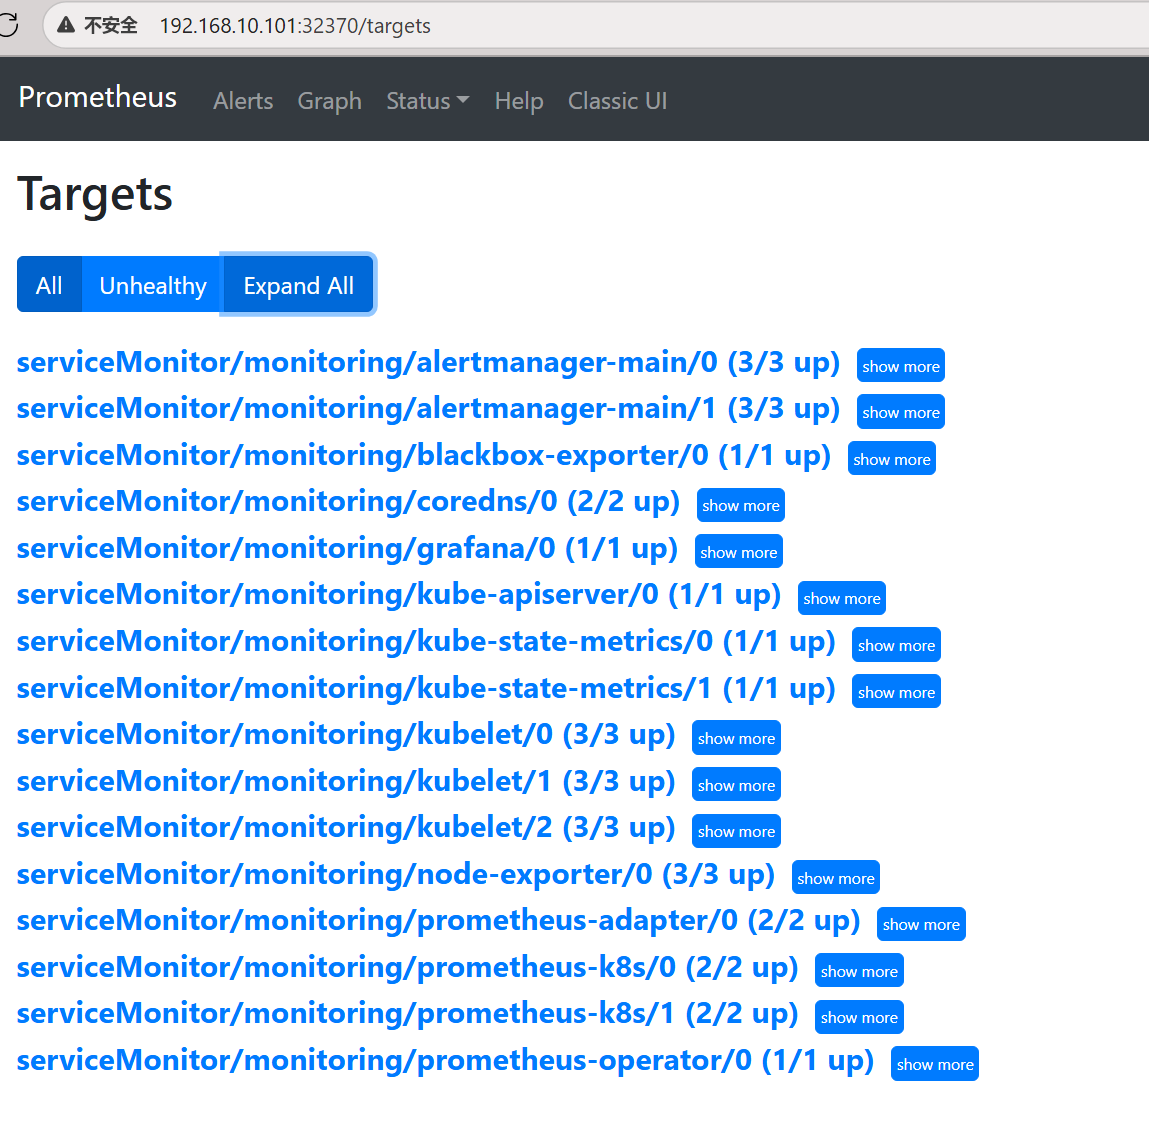Click the Targets page heading
1149x1143 pixels.
95,195
